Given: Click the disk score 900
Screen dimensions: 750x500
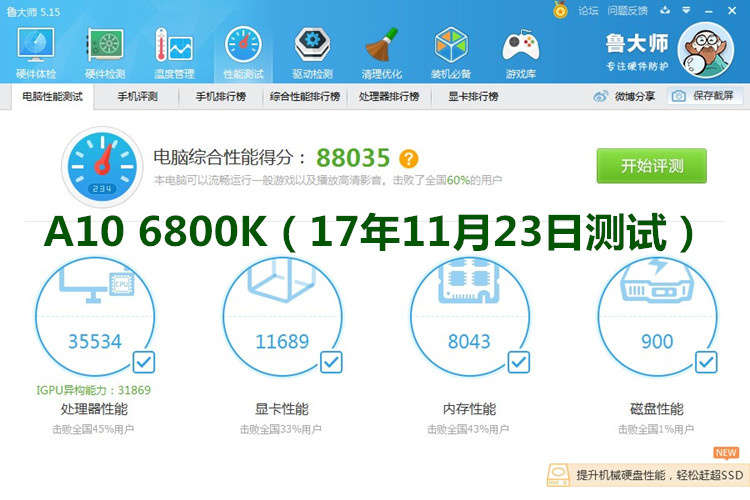Looking at the screenshot, I should click(x=657, y=342).
